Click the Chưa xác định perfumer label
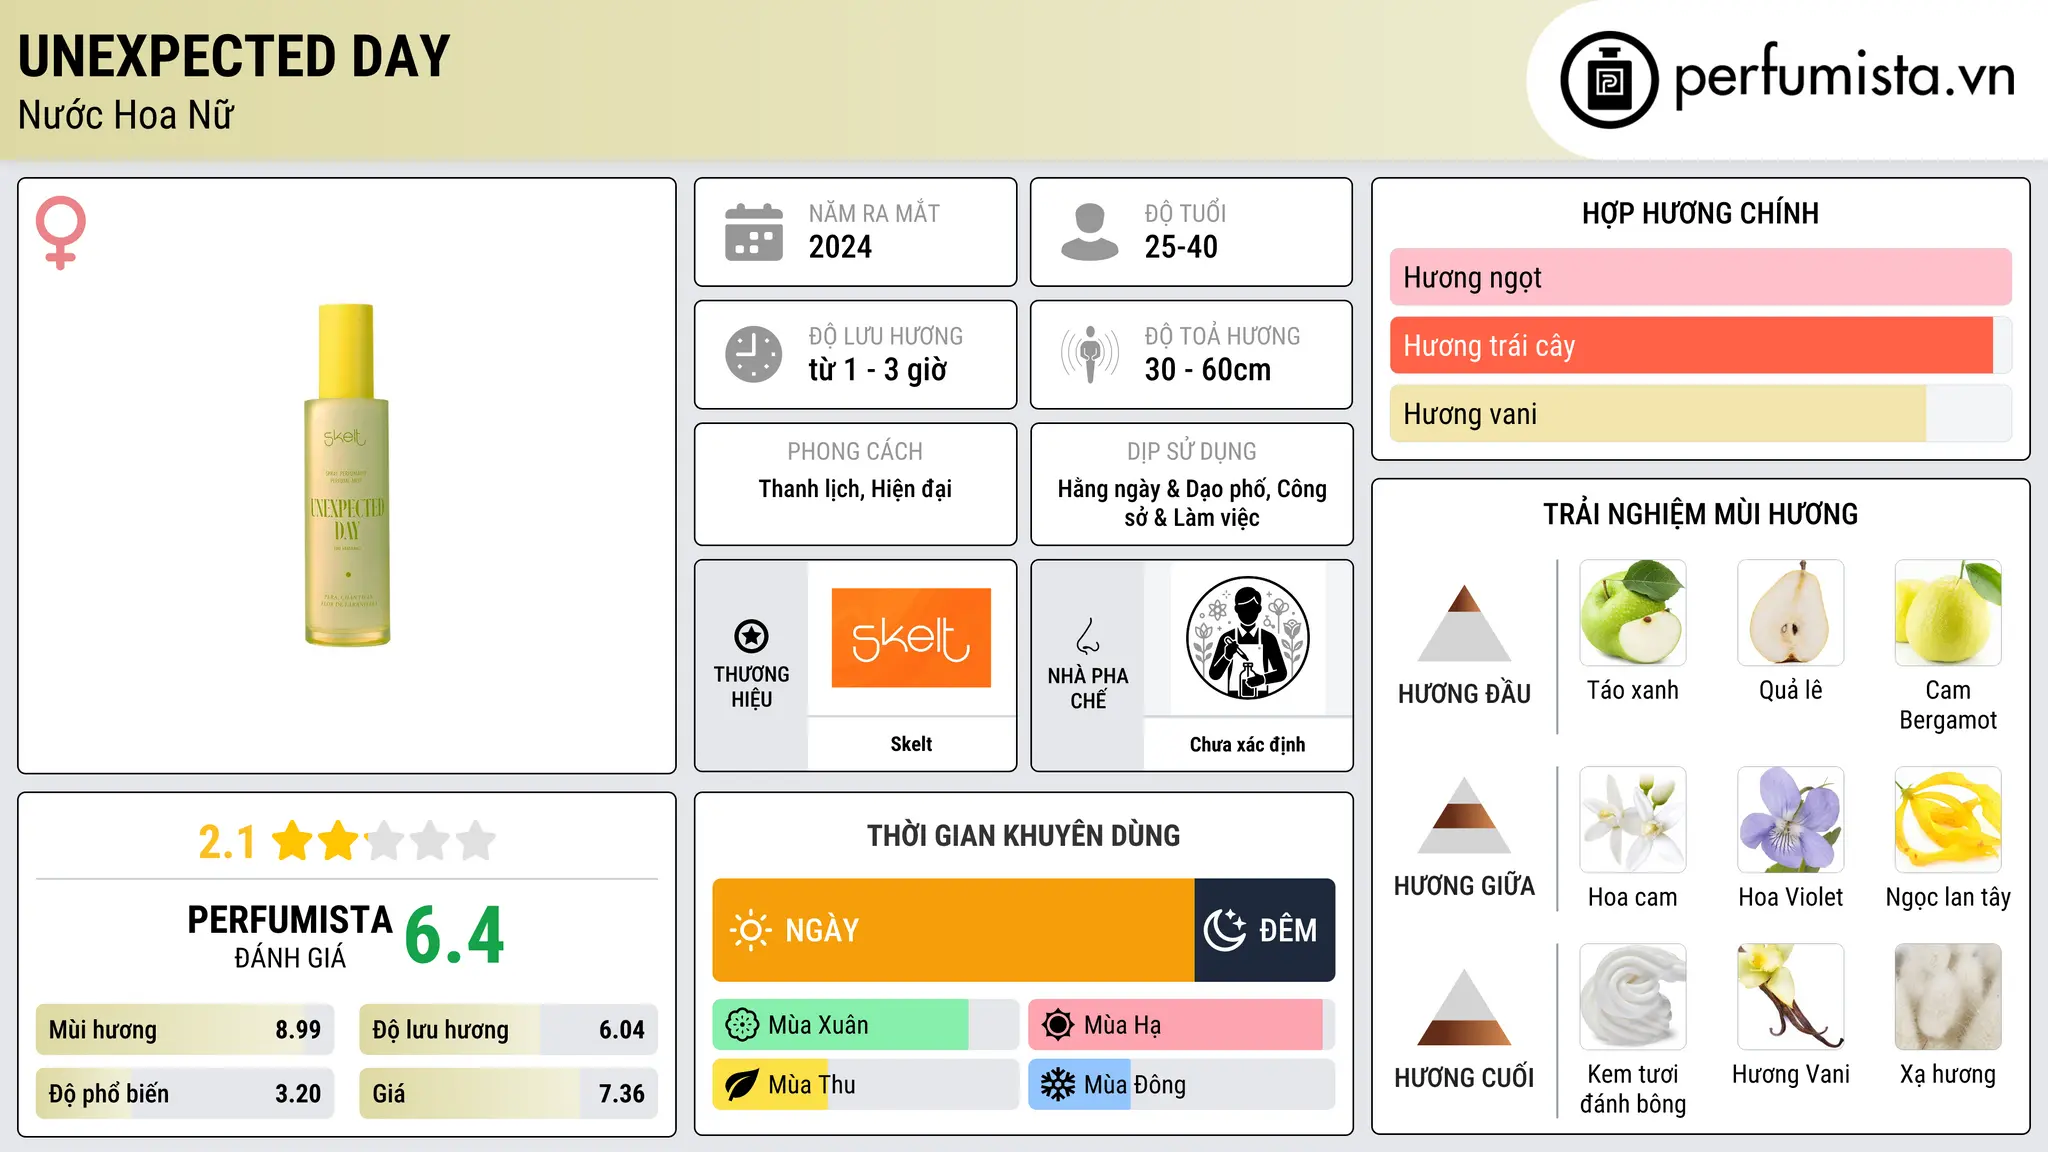Screen dimensions: 2048x1152 pyautogui.click(x=1247, y=744)
